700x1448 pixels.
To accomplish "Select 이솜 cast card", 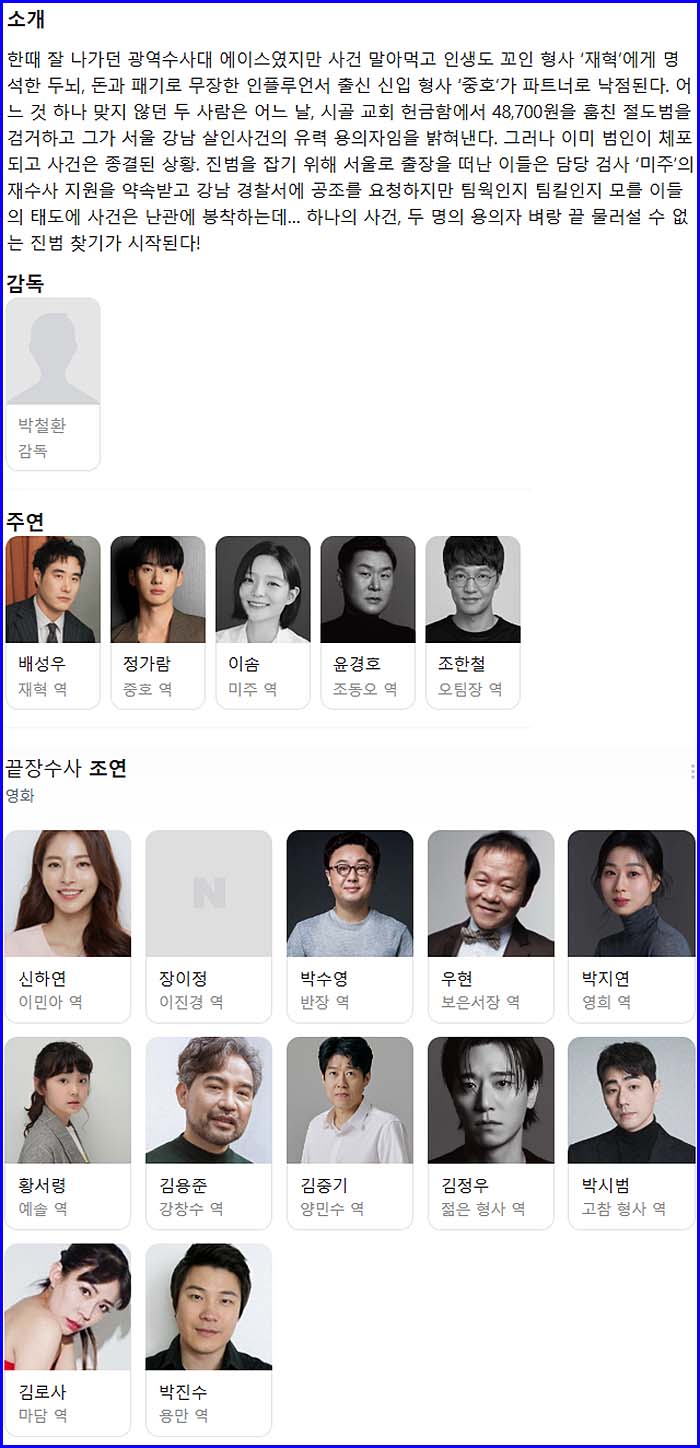I will (263, 622).
